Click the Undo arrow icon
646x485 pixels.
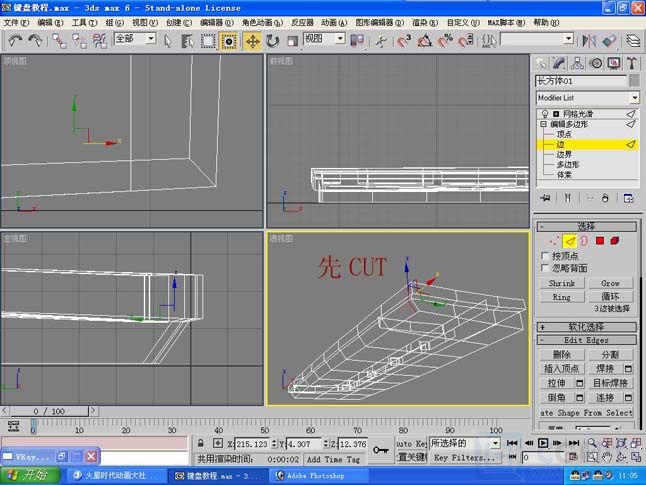click(x=16, y=40)
